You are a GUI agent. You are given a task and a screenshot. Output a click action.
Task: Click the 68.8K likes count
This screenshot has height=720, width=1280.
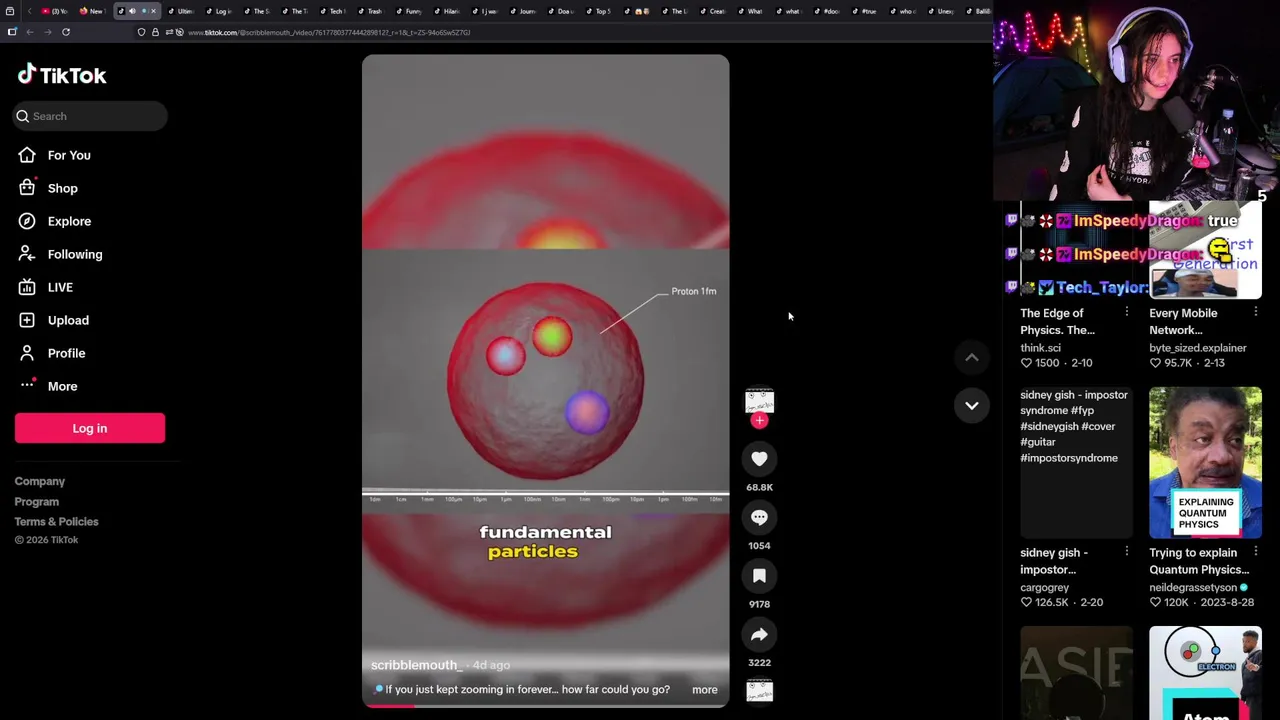tap(759, 487)
